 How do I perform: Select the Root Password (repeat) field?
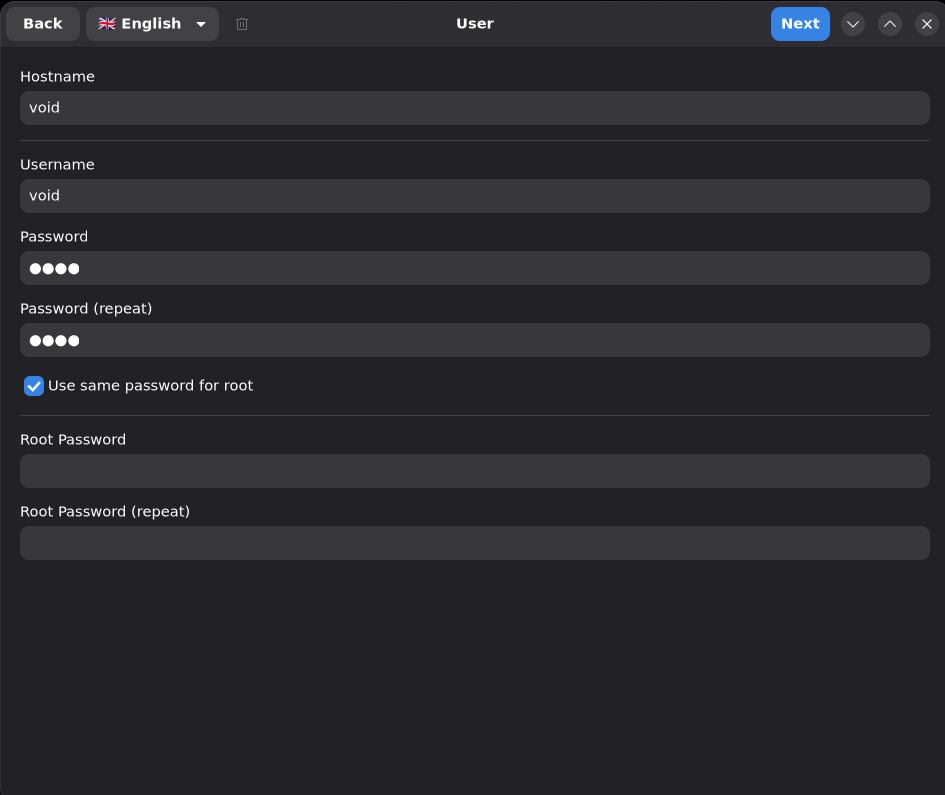coord(475,543)
